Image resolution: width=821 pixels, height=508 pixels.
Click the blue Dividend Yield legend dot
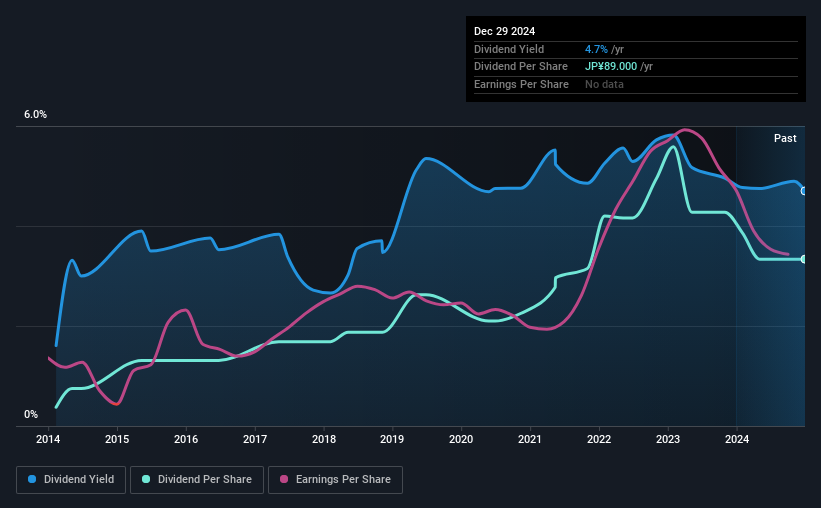pos(32,479)
